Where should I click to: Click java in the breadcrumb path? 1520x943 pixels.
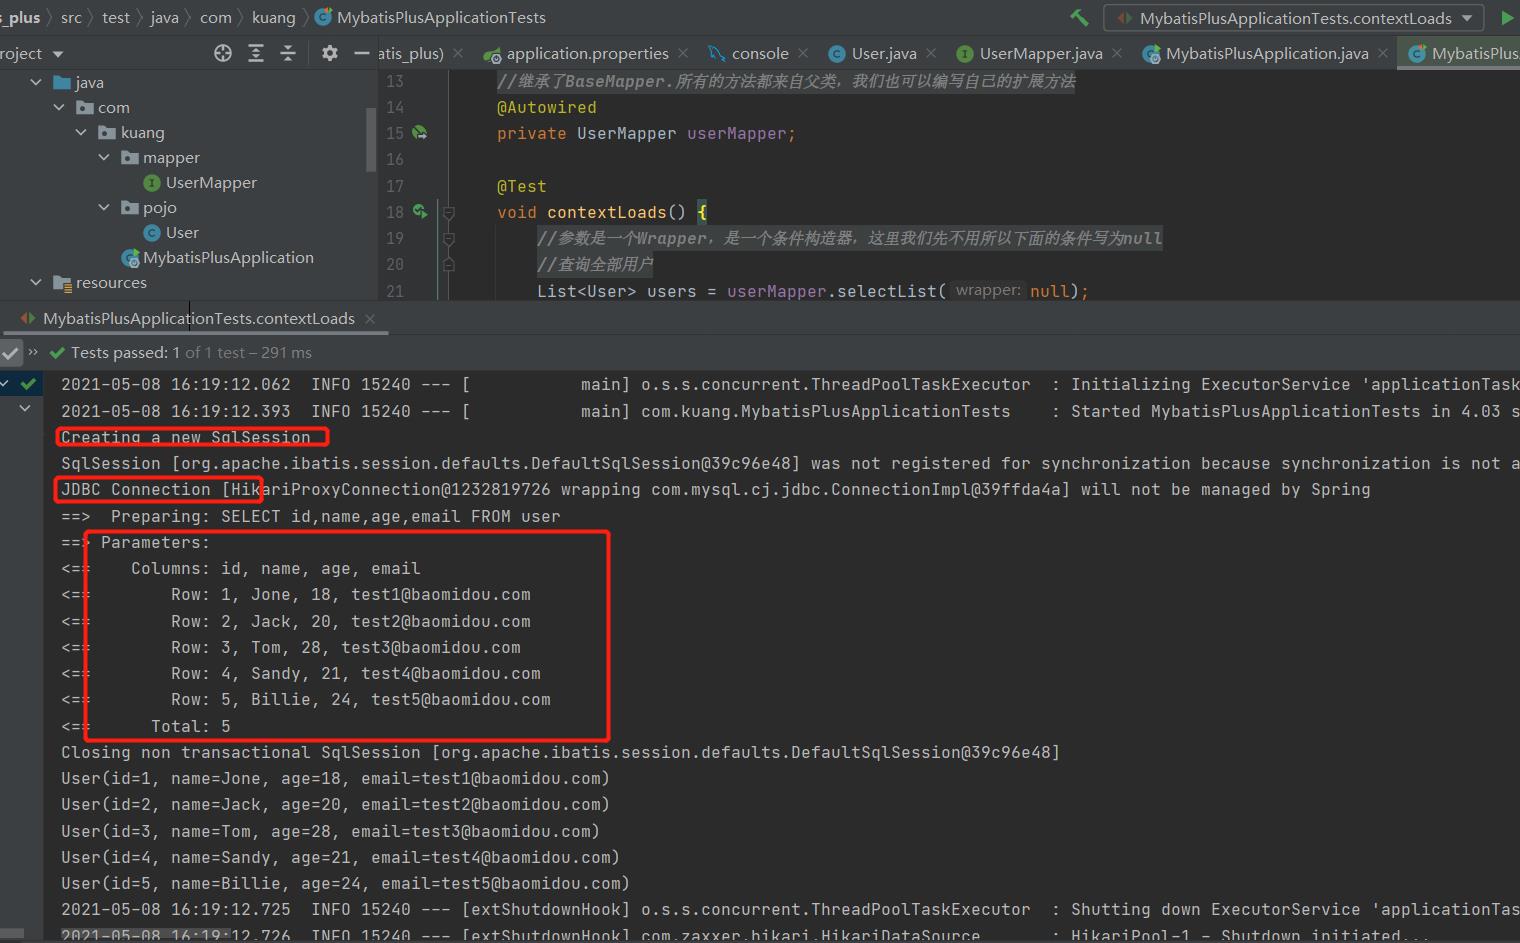pyautogui.click(x=164, y=17)
